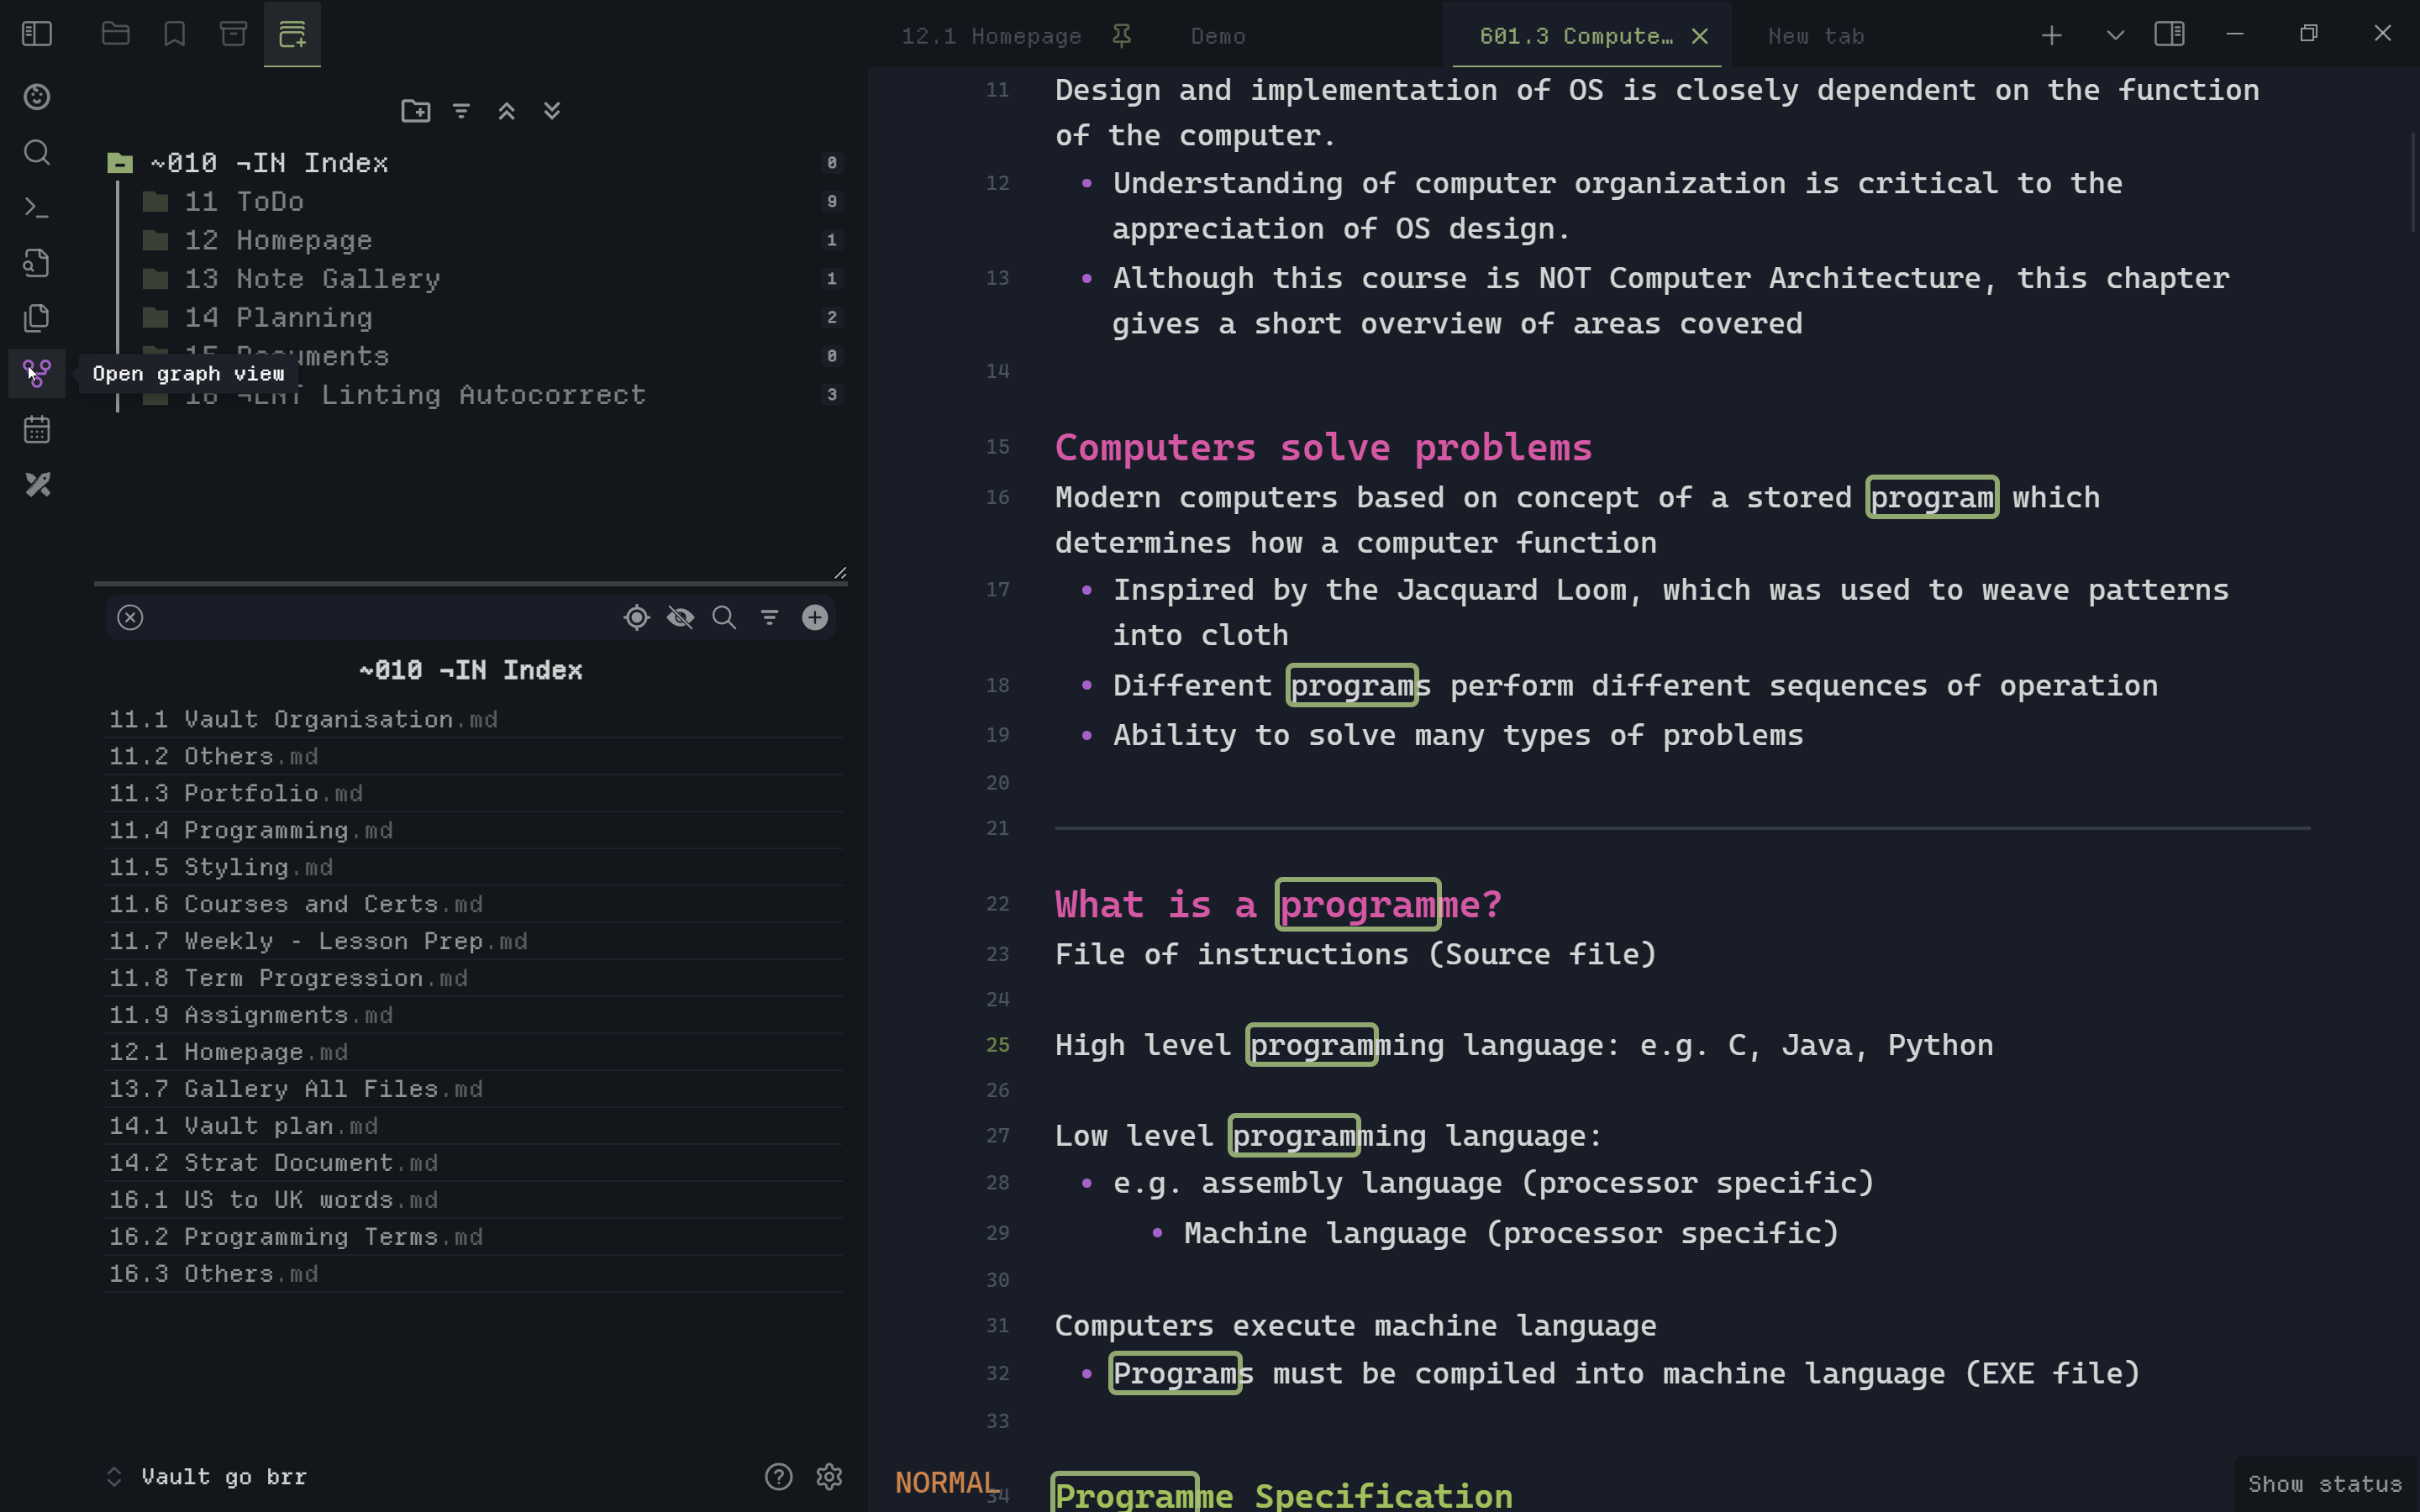Viewport: 2420px width, 1512px height.
Task: Open 14.2 Strat Document.md
Action: click(474, 1163)
